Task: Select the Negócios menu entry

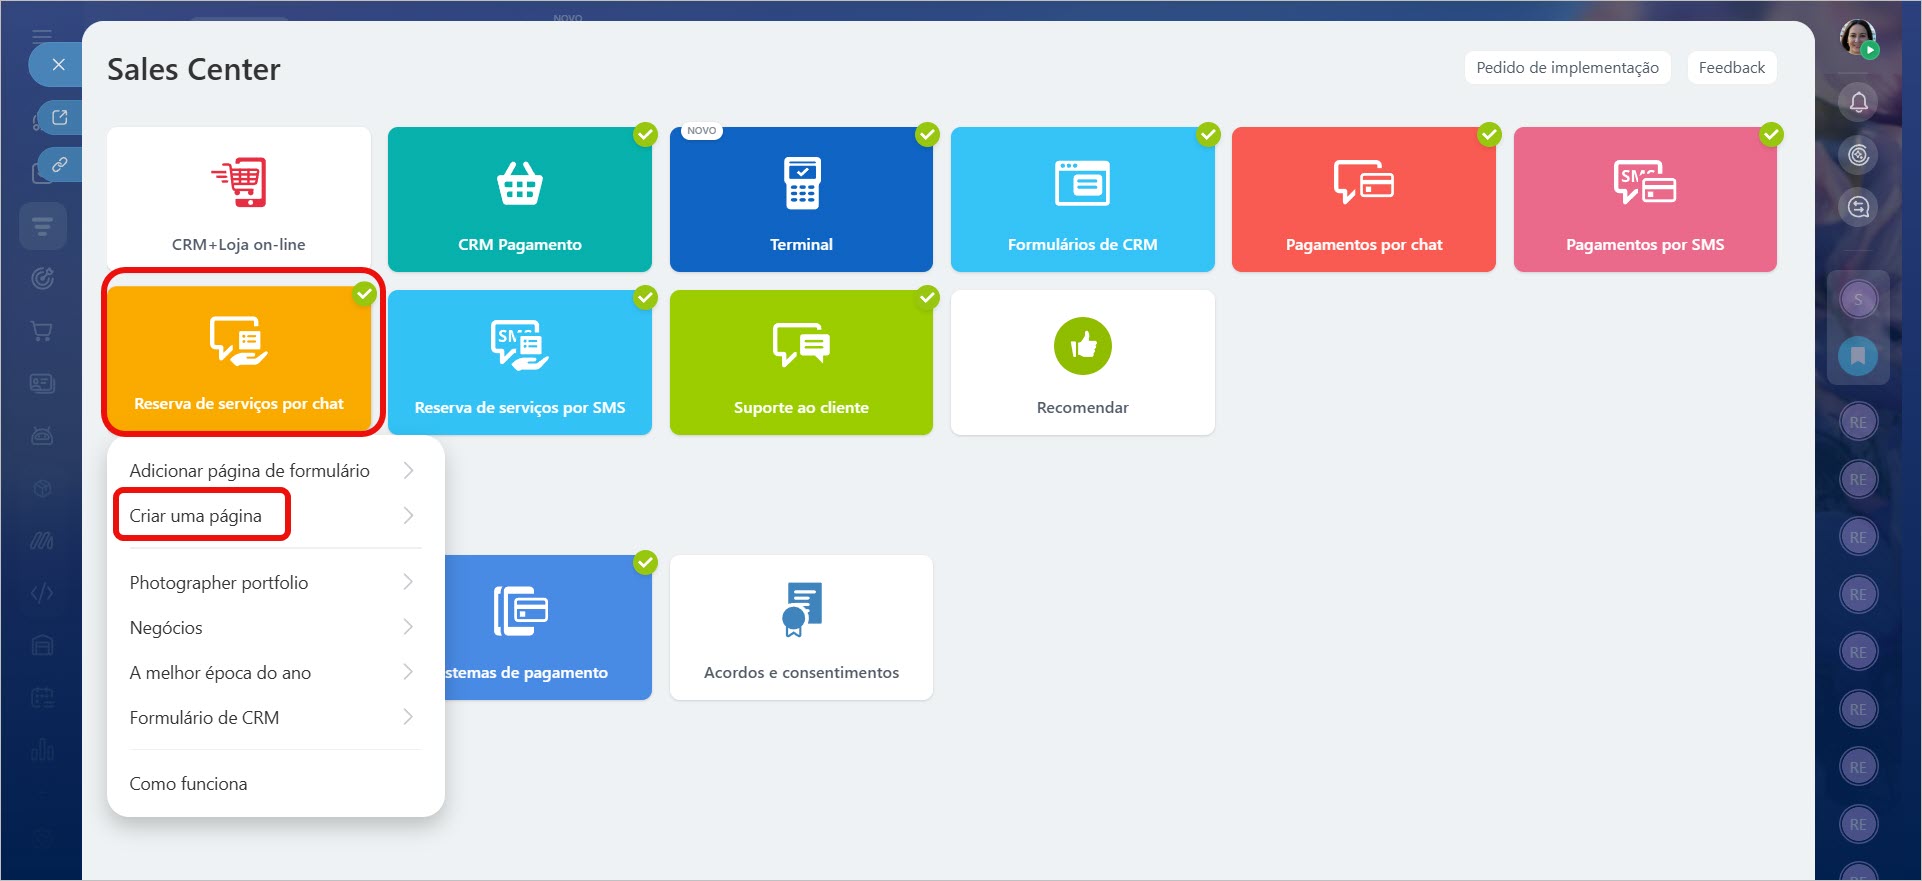Action: 166,628
